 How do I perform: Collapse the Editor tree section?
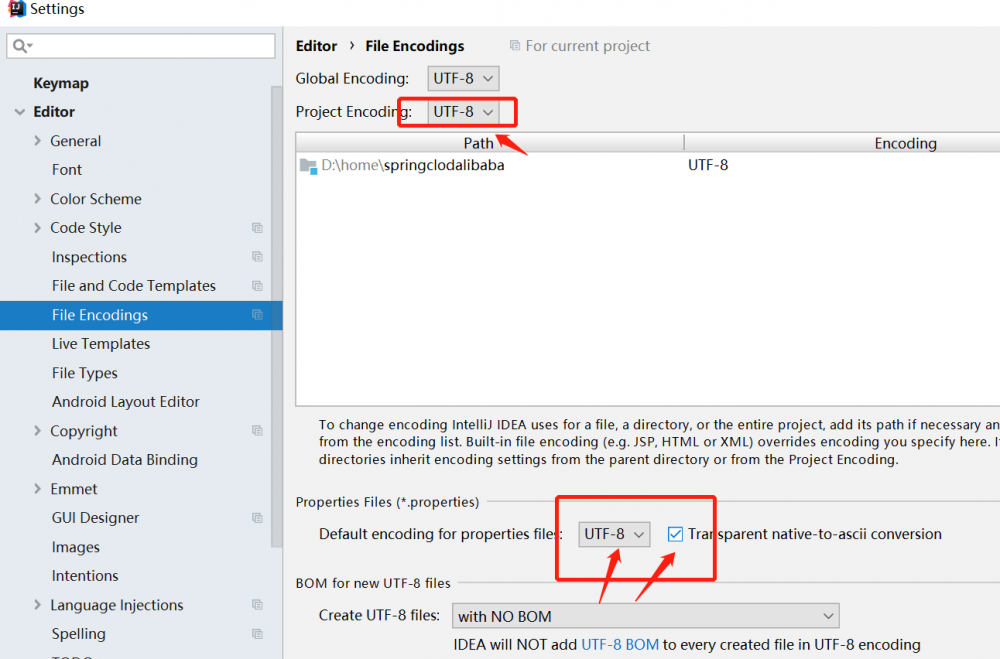pos(20,112)
